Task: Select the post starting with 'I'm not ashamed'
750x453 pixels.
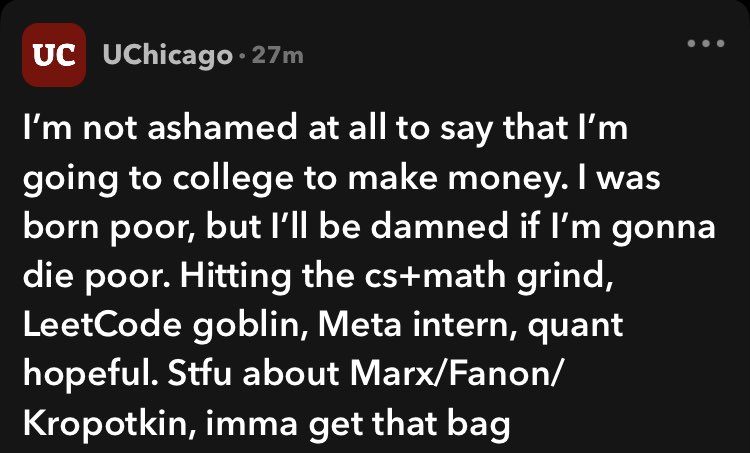Action: pos(369,276)
